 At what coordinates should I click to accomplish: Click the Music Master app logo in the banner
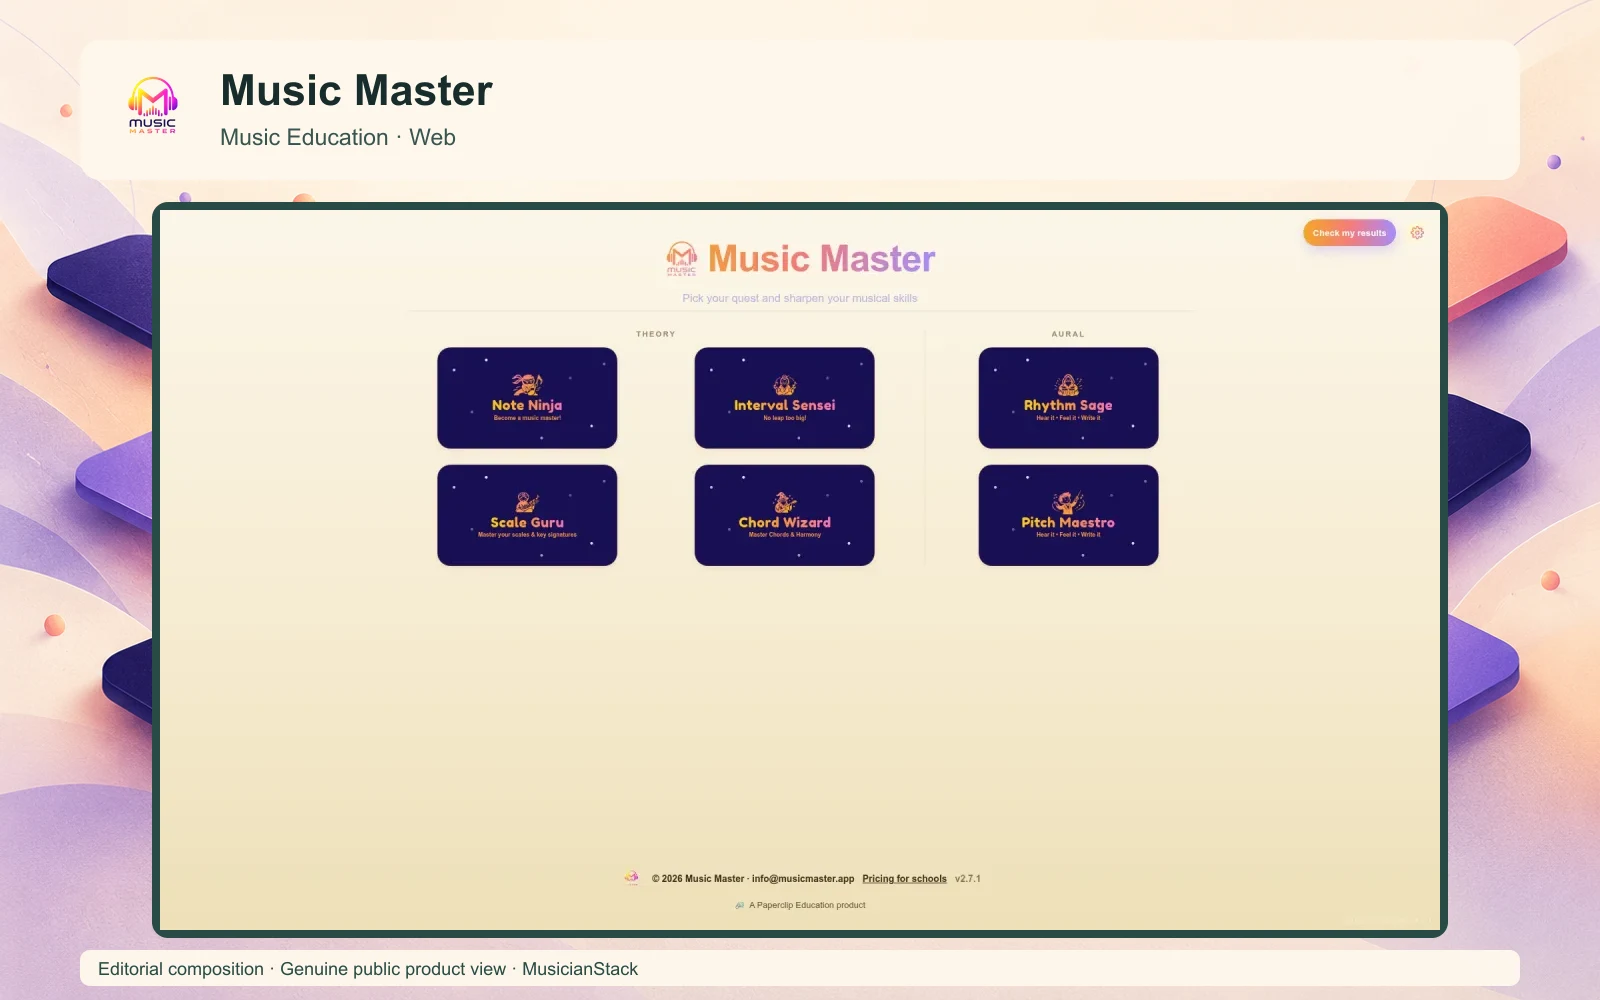152,106
